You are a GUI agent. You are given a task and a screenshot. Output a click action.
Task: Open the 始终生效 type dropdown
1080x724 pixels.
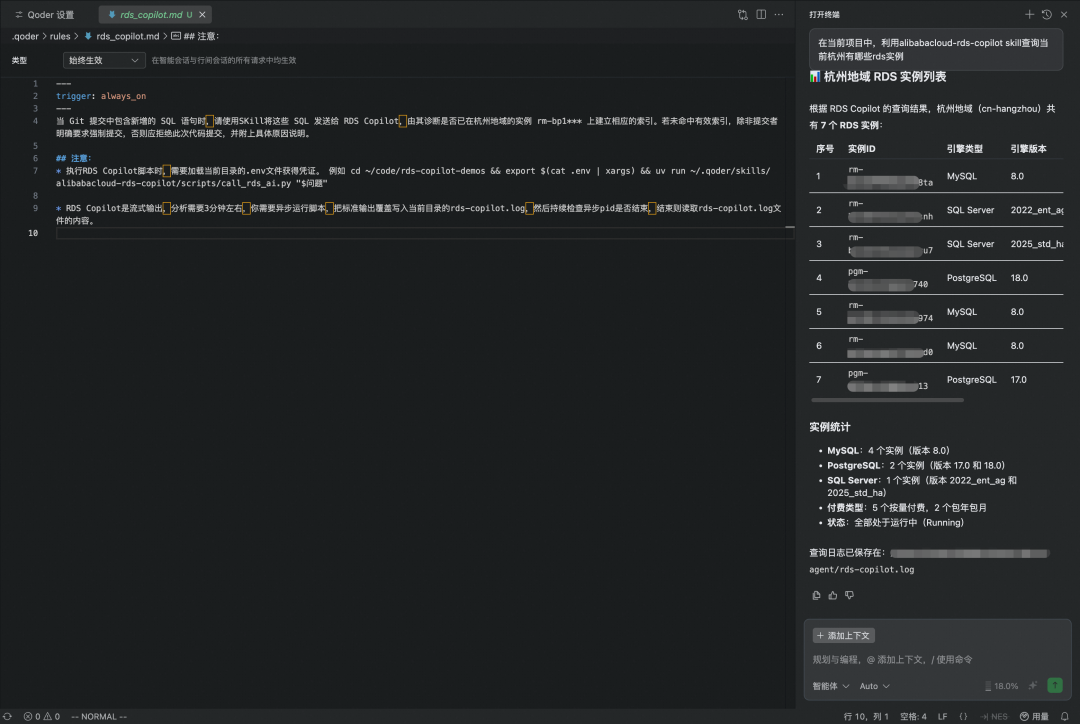tap(103, 60)
